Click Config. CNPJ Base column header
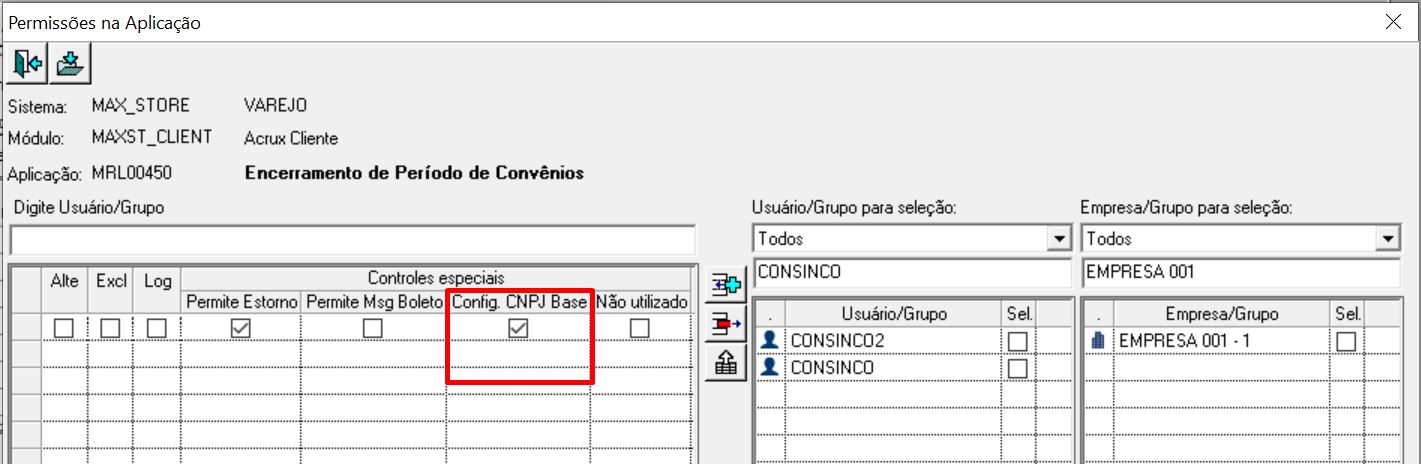Viewport: 1421px width, 464px height. [x=519, y=301]
